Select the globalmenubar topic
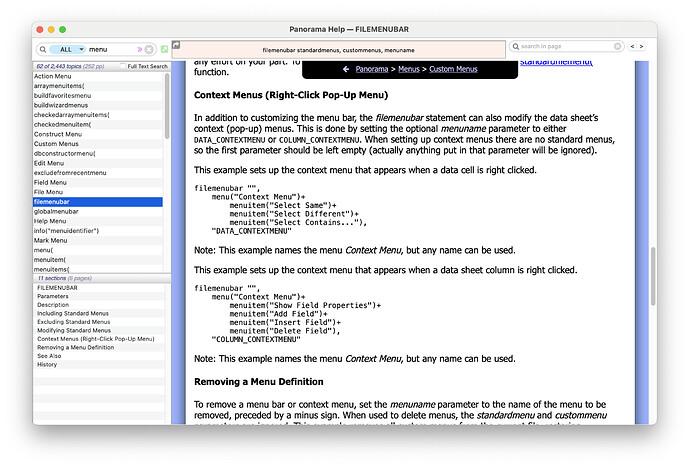 [x=98, y=212]
